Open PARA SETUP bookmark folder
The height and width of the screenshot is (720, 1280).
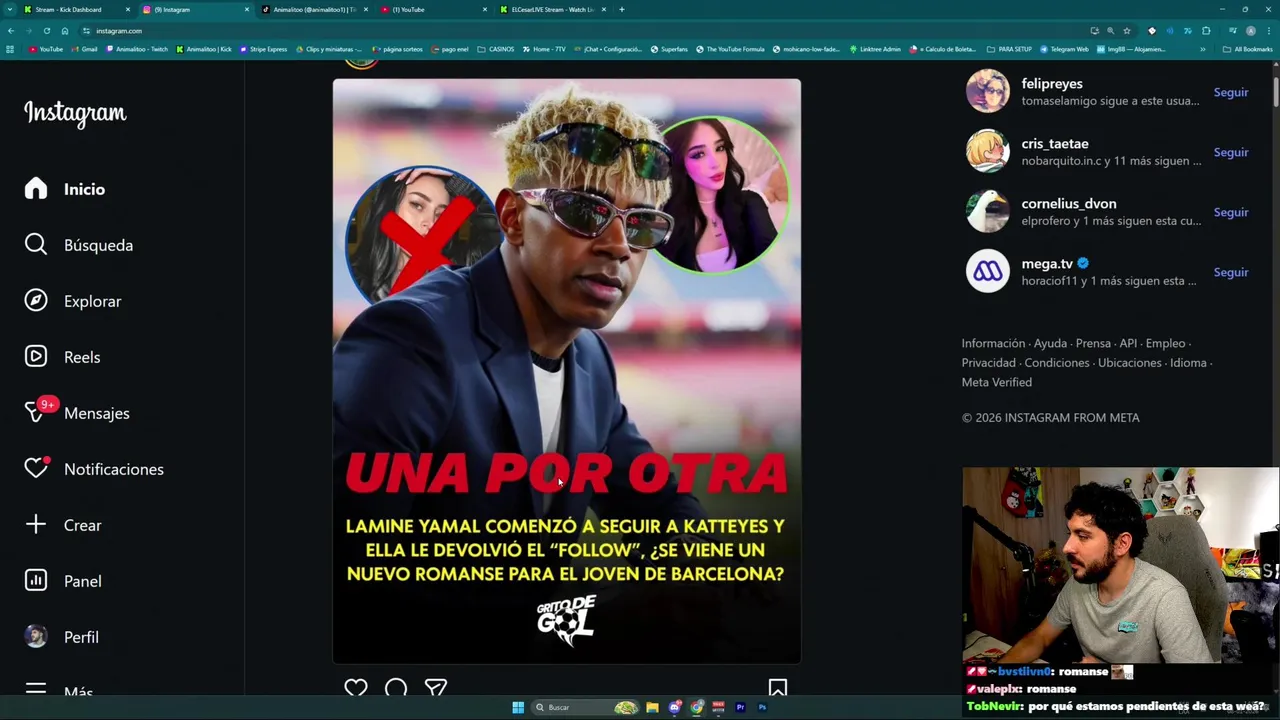pos(1009,49)
